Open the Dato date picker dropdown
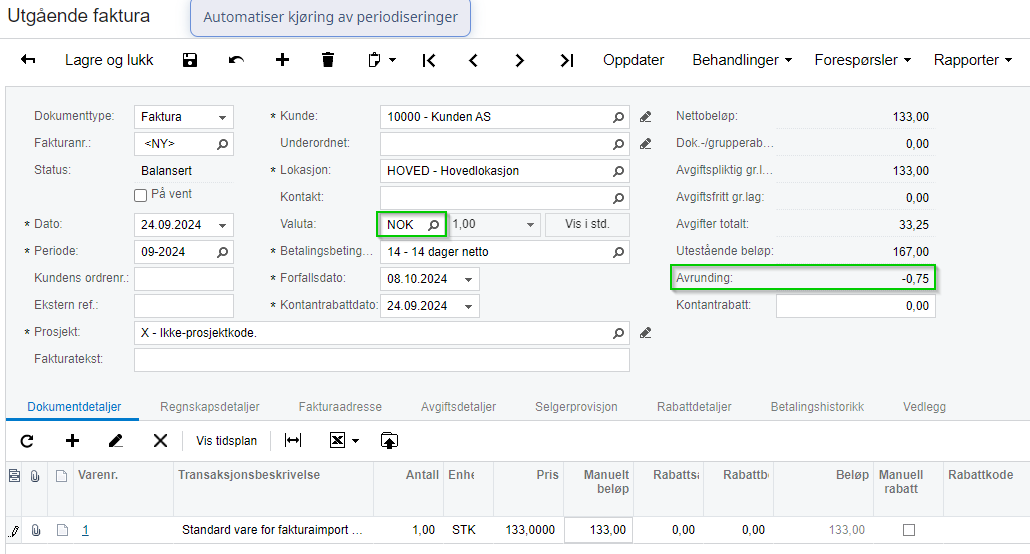Viewport: 1030px width, 554px height. (222, 225)
